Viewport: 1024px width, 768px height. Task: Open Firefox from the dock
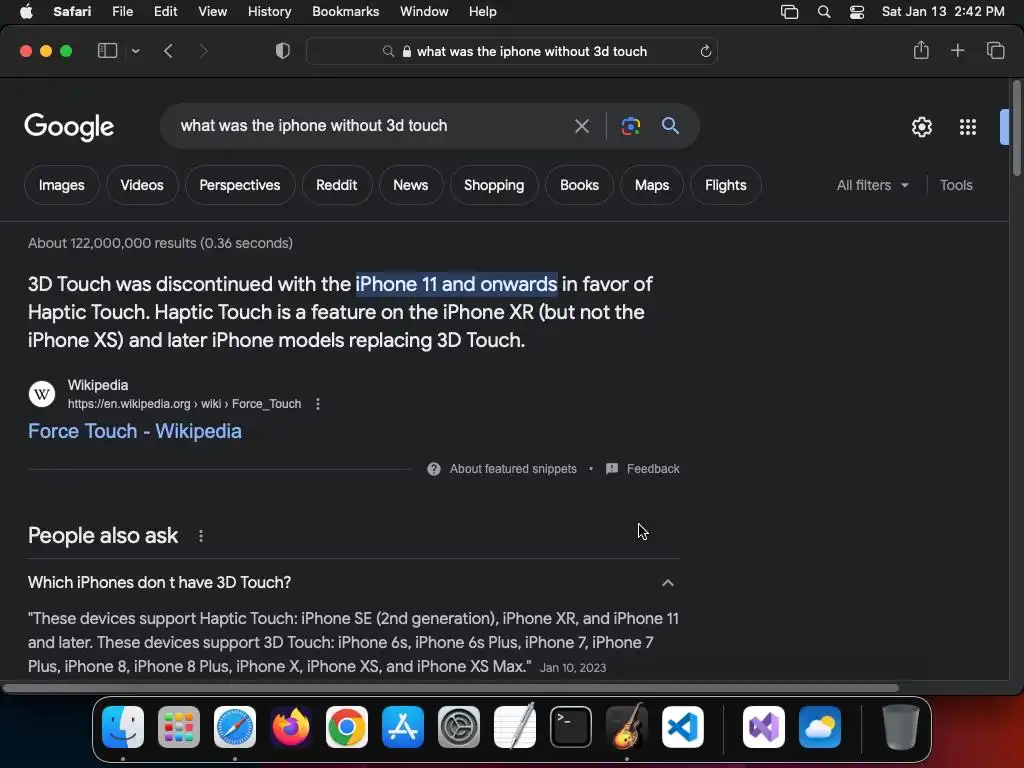pyautogui.click(x=291, y=727)
